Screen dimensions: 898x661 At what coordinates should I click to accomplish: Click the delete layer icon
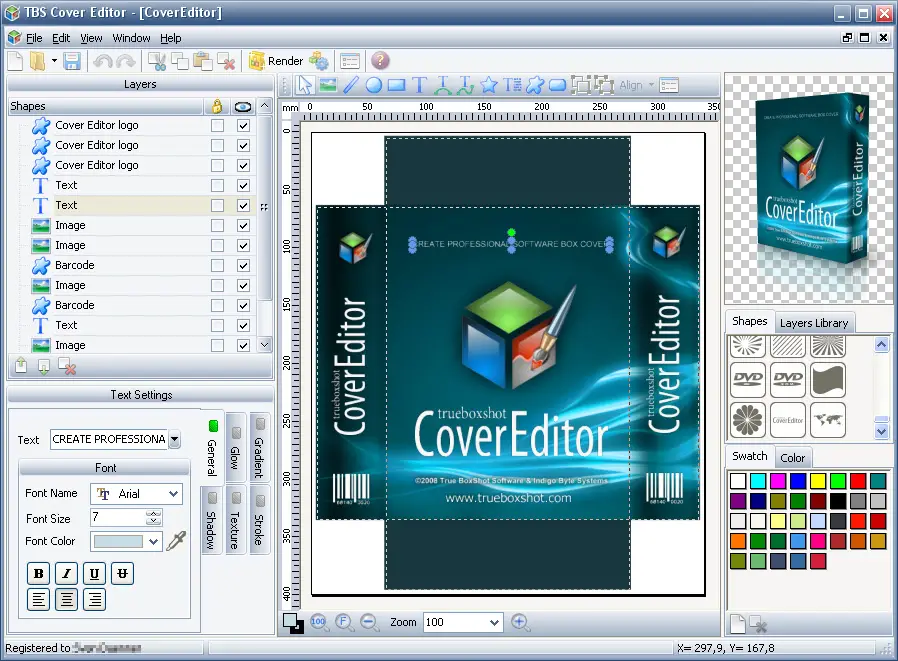pos(67,367)
